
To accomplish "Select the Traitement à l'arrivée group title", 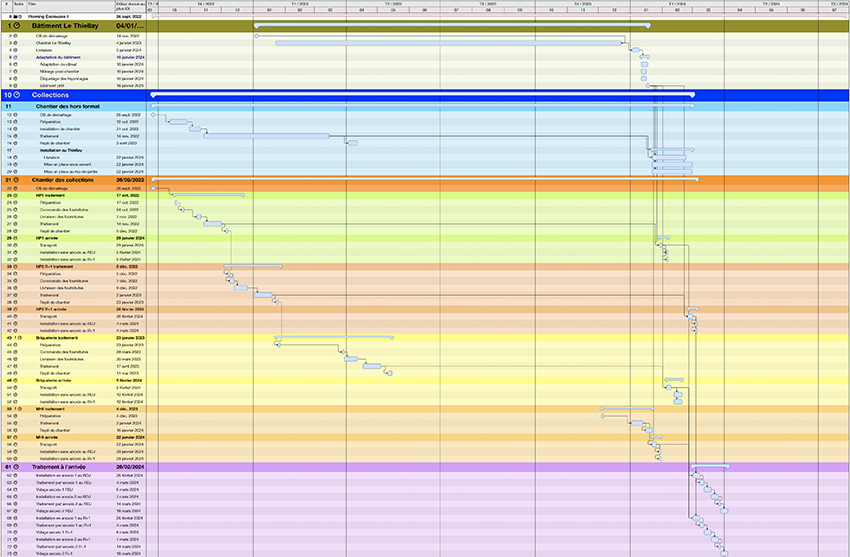I will pos(59,467).
